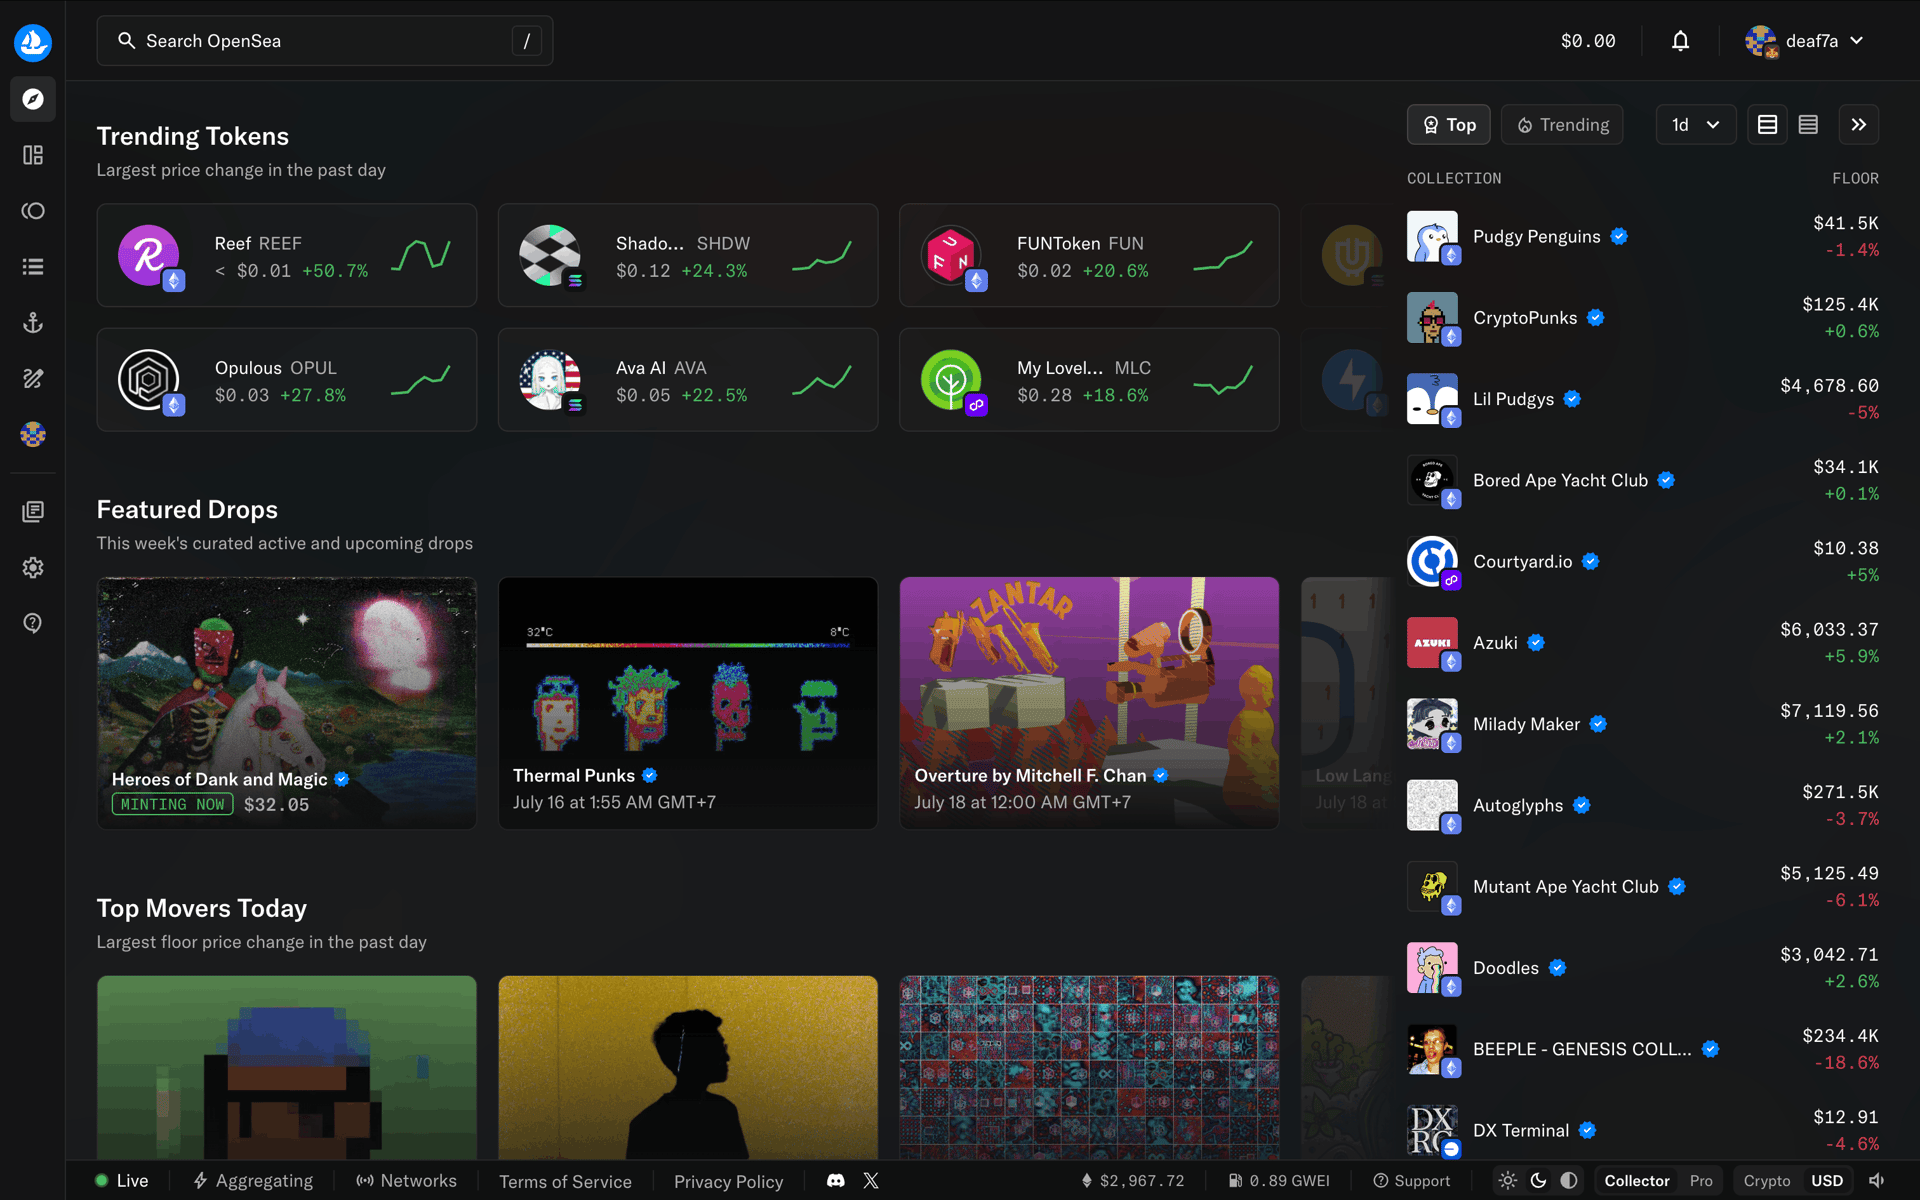Open the Resources newspaper icon in sidebar
Screen dimensions: 1920x1200
[x=33, y=512]
